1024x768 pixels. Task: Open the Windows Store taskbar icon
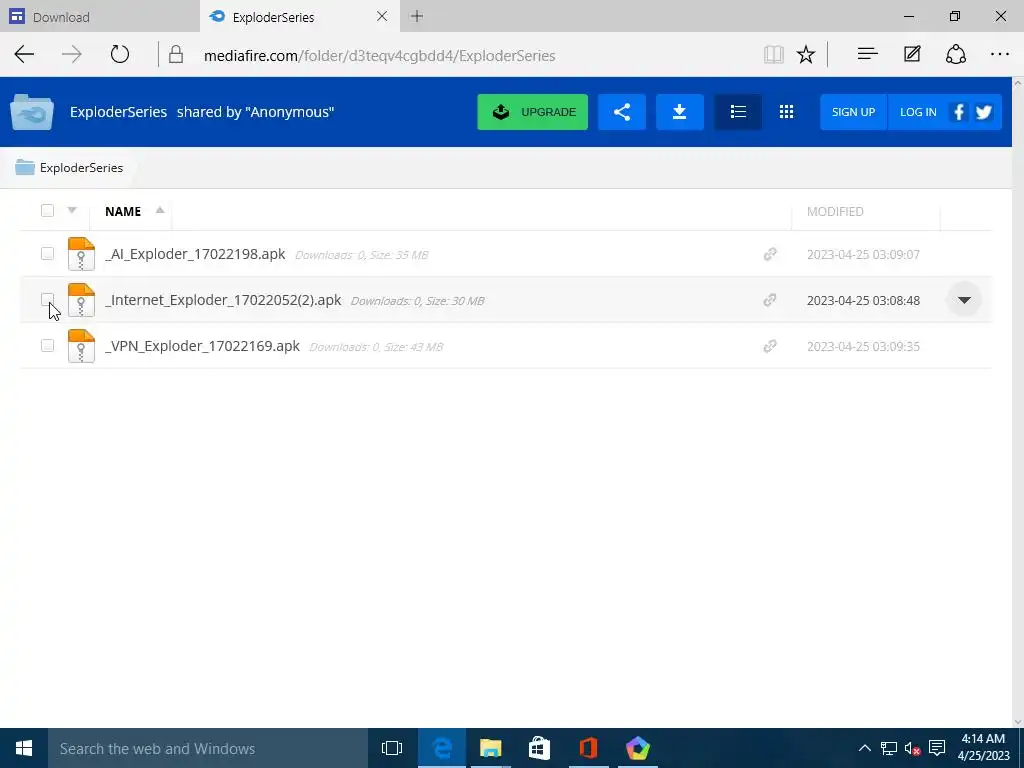[x=539, y=748]
